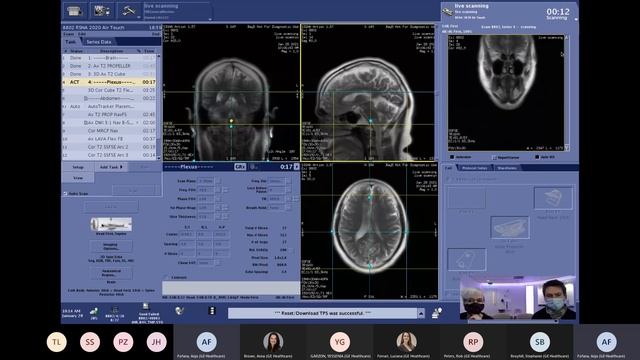Switch to the third tab, right panel
This screenshot has height=360, width=640.
coord(507,168)
